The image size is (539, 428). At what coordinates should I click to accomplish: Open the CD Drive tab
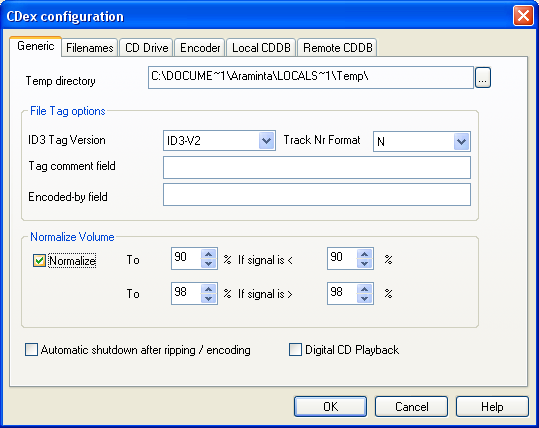pyautogui.click(x=146, y=47)
